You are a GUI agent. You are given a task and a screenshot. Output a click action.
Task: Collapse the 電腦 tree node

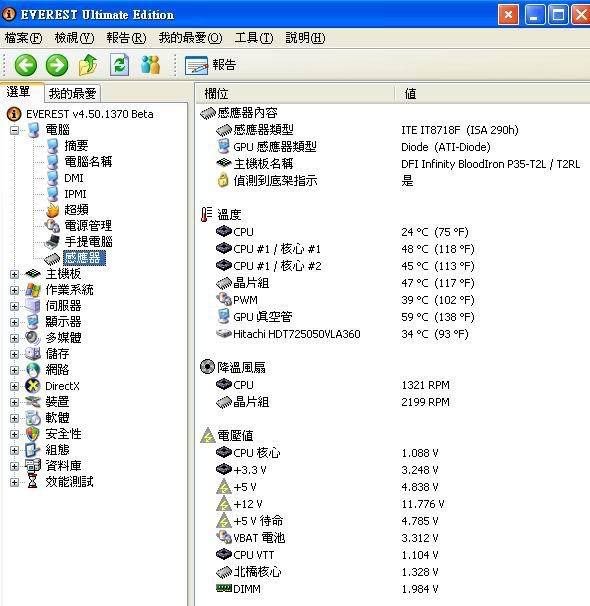pyautogui.click(x=14, y=130)
